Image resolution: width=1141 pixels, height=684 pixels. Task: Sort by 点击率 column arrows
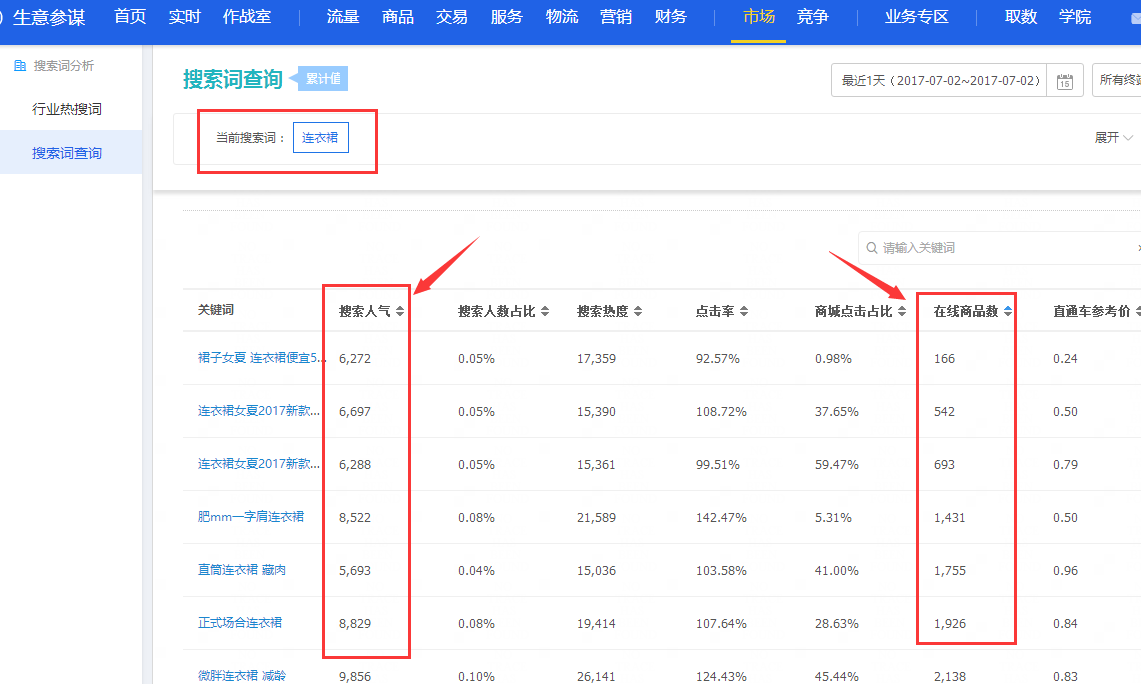tap(744, 311)
